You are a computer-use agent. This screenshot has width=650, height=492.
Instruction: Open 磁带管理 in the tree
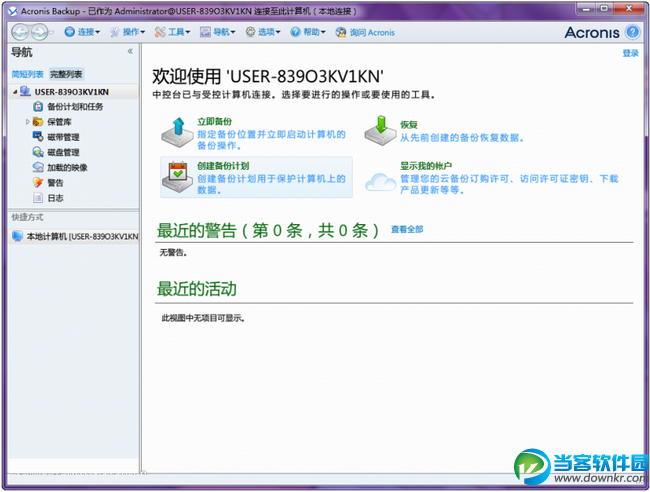(63, 137)
